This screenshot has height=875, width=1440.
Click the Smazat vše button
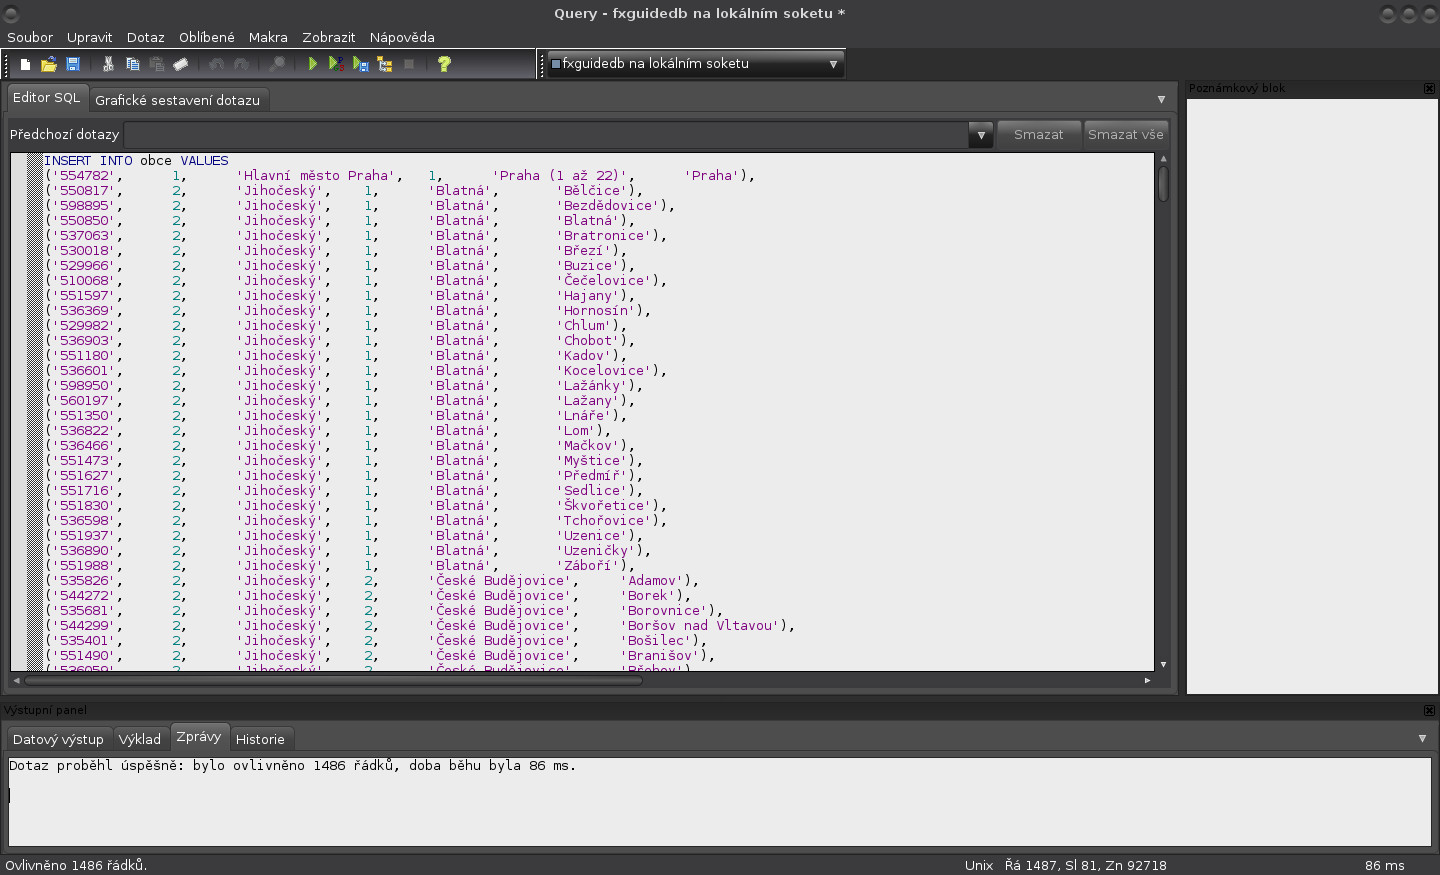point(1126,135)
